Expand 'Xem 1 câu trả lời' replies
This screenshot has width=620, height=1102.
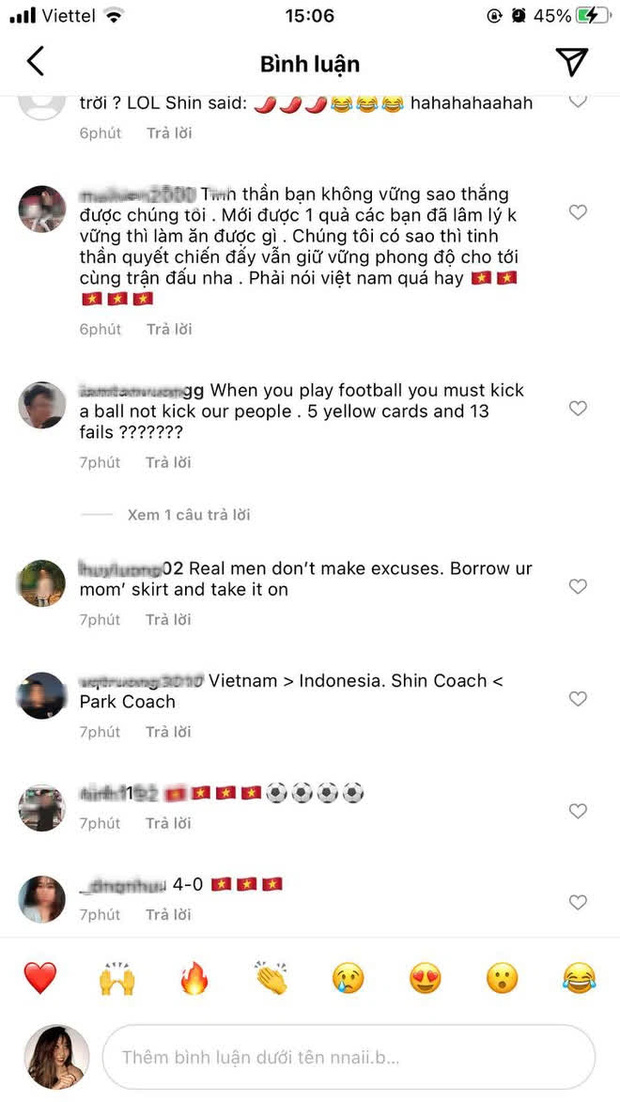point(188,515)
